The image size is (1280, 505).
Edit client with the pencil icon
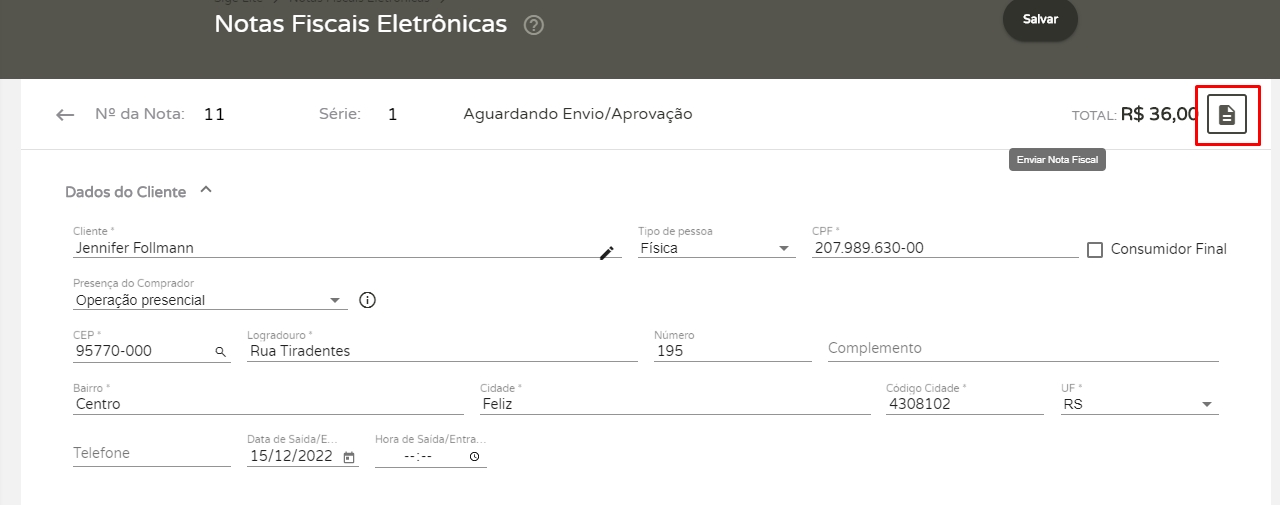click(x=607, y=253)
